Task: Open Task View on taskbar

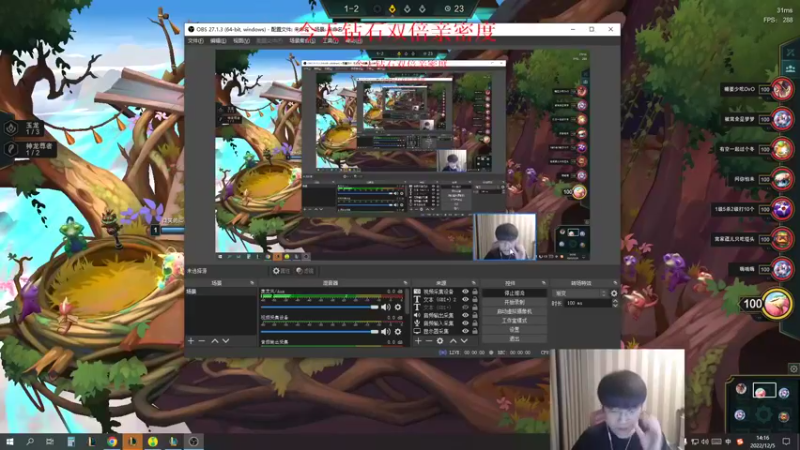Action: click(50, 441)
